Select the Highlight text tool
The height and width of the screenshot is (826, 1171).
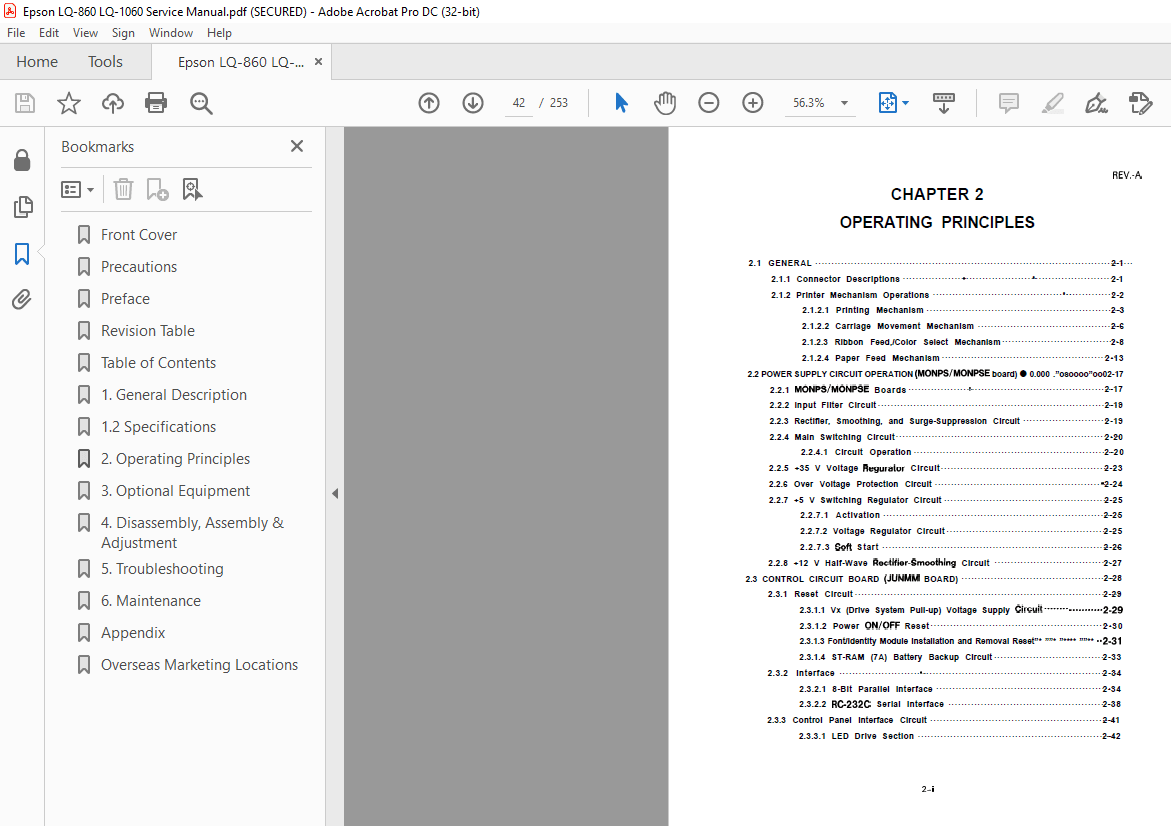coord(1052,102)
